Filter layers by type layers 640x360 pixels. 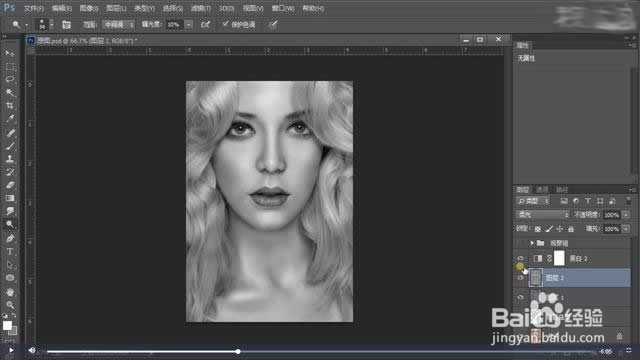click(588, 201)
